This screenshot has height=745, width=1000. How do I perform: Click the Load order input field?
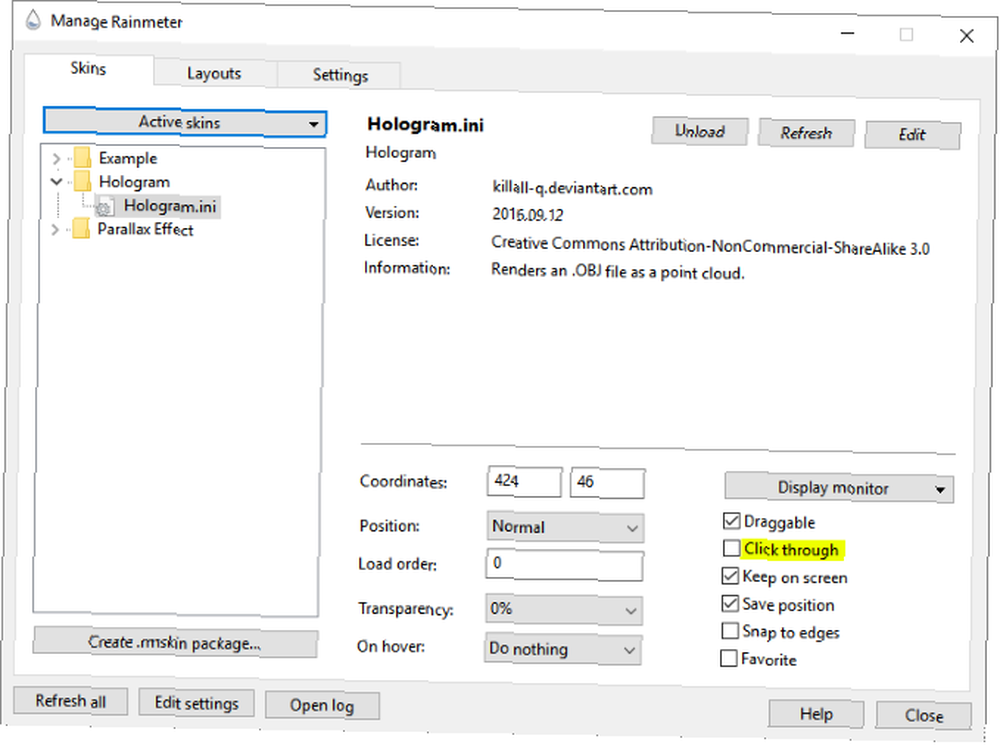pyautogui.click(x=564, y=564)
